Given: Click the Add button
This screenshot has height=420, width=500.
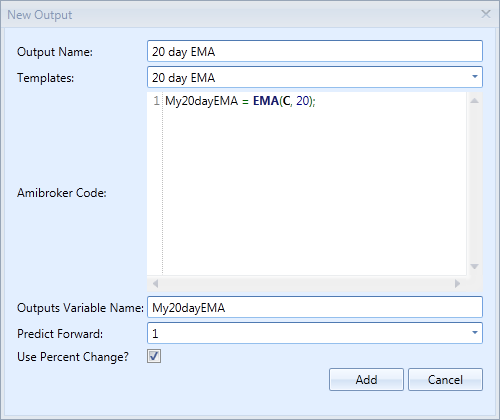Looking at the screenshot, I should click(x=366, y=379).
